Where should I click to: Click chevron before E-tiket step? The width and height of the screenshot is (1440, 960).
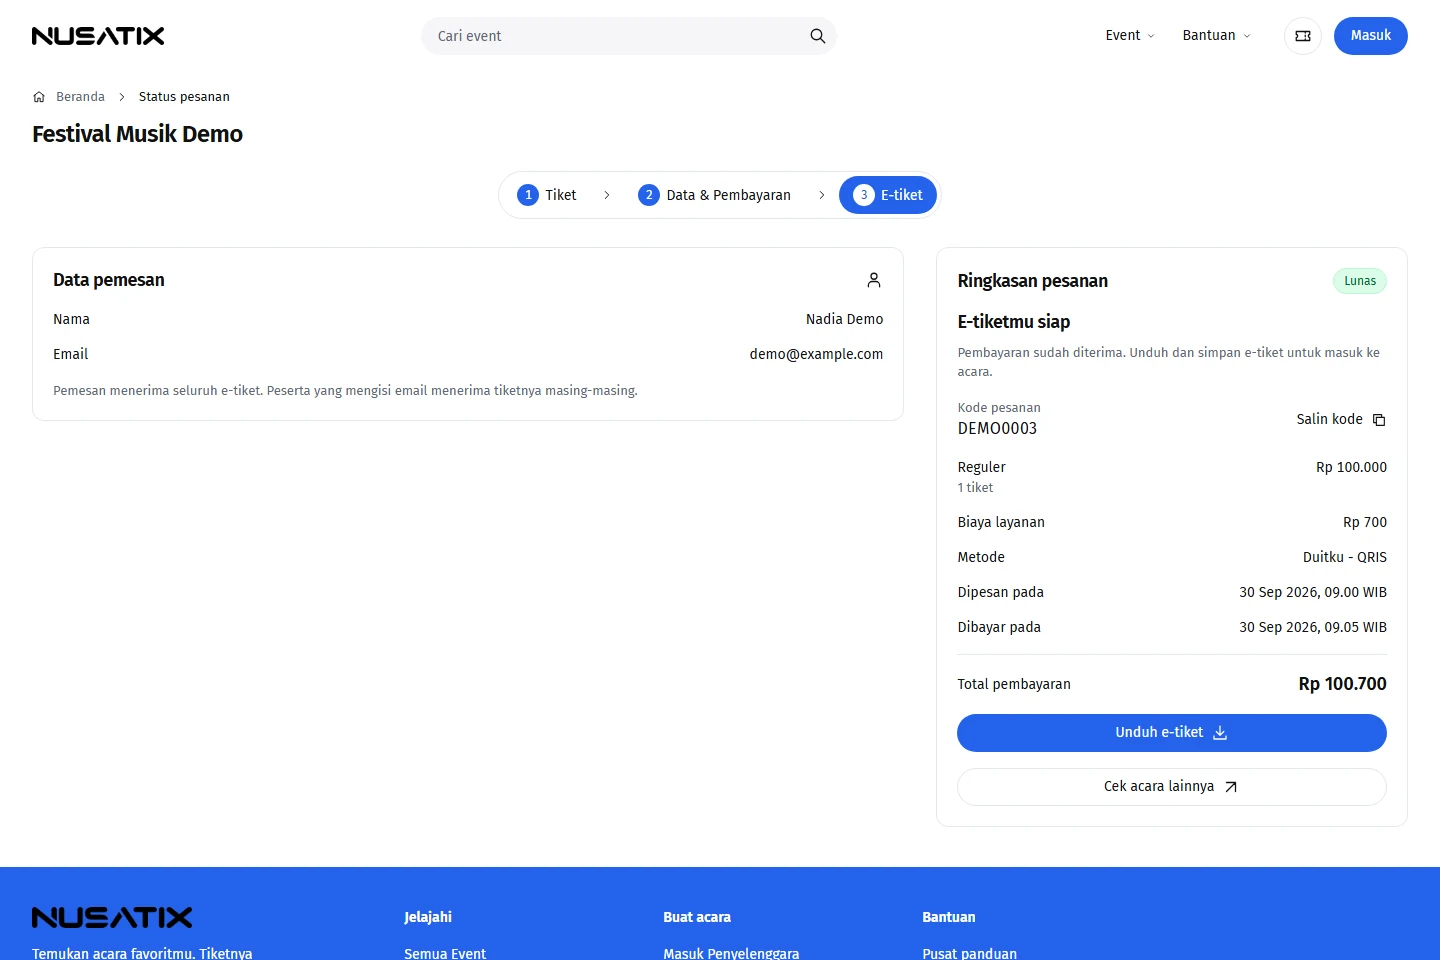pos(822,195)
